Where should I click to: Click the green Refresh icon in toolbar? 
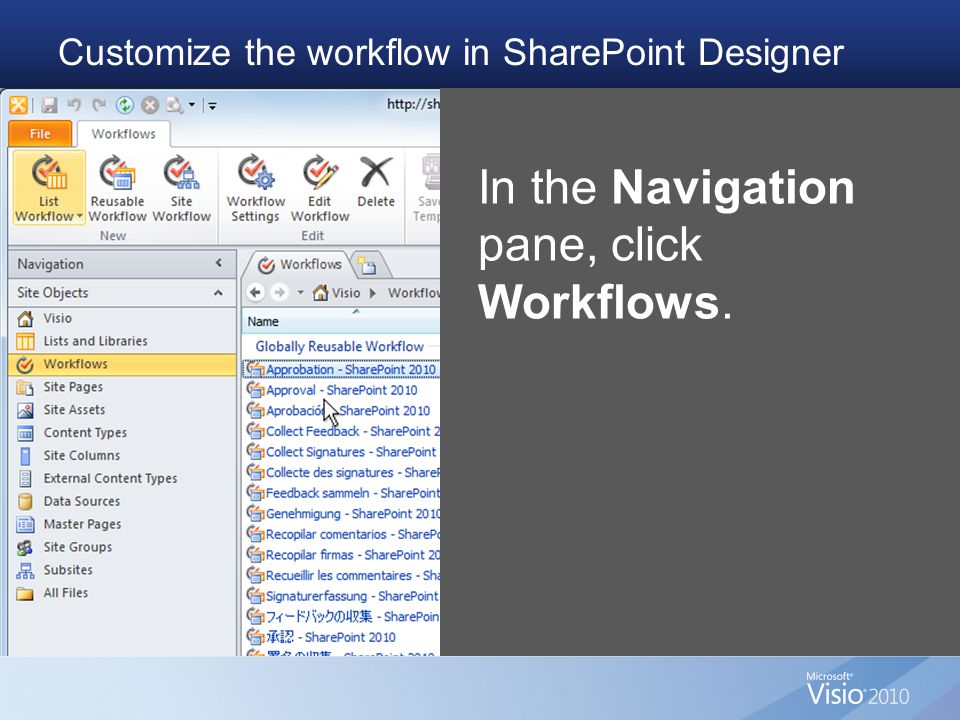coord(125,105)
